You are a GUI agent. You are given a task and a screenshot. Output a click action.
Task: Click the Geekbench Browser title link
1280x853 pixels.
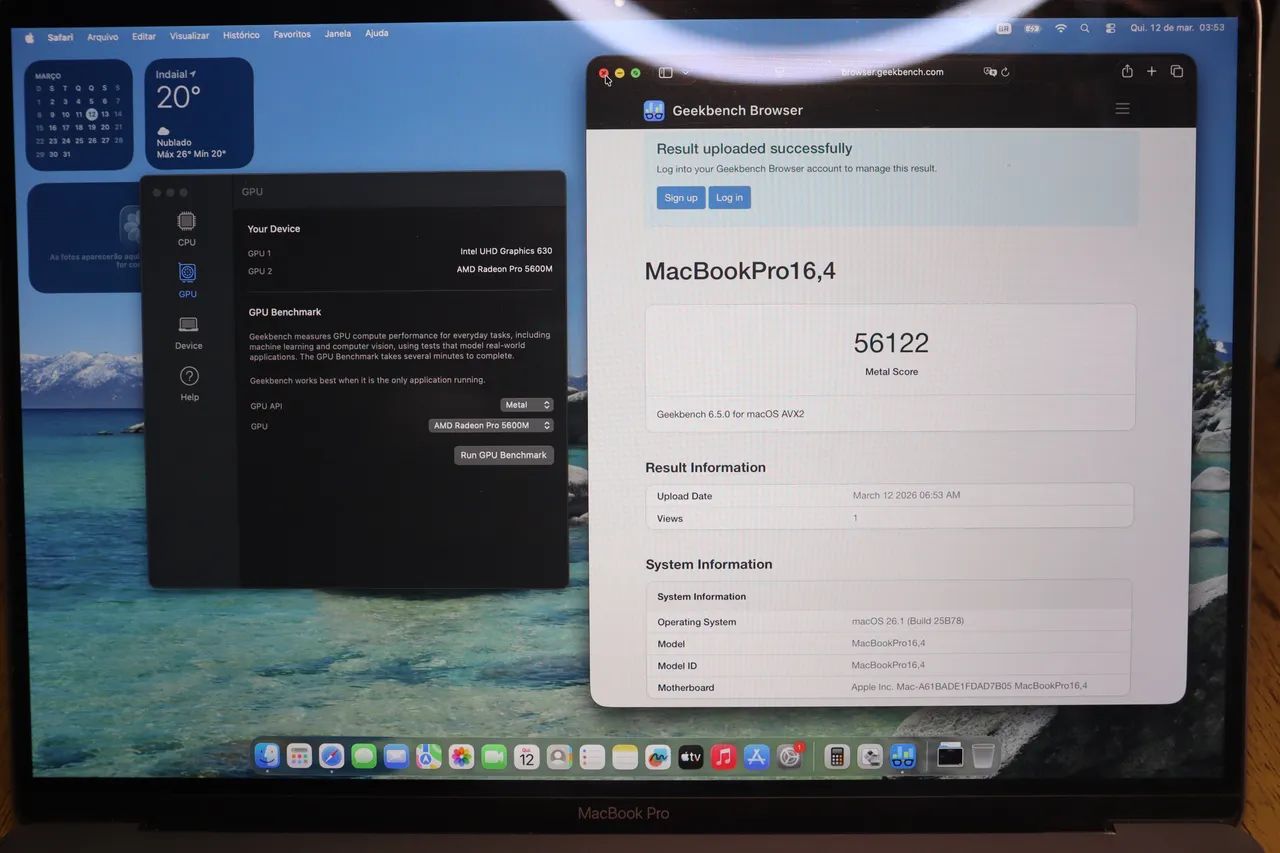[737, 110]
